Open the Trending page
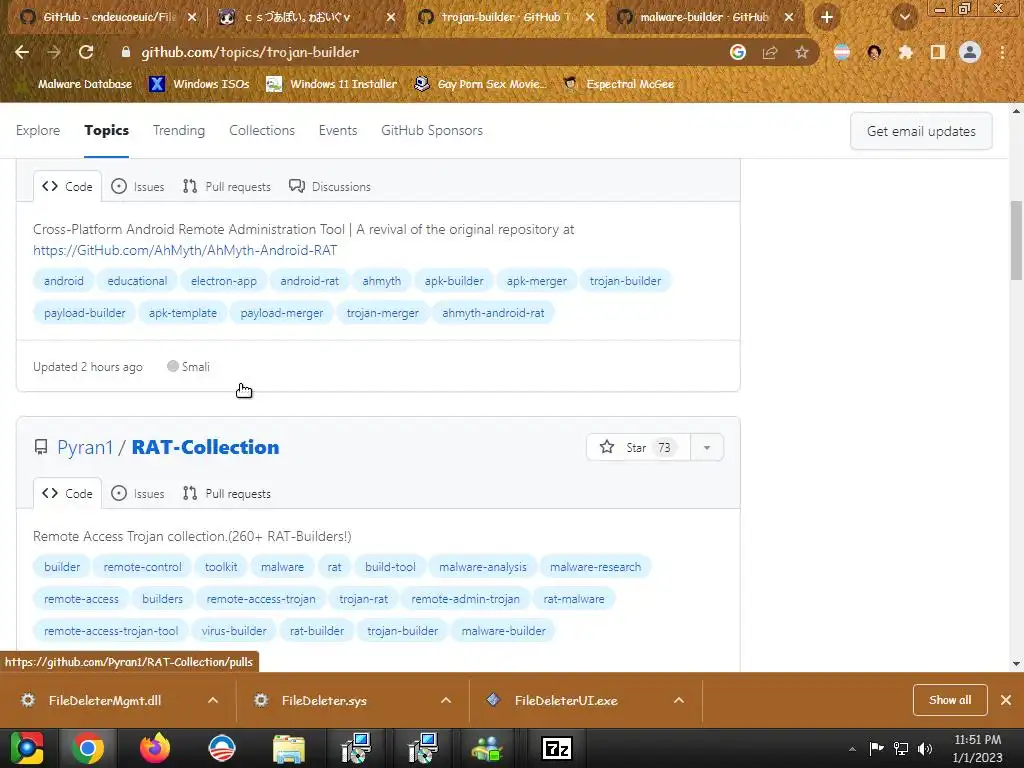The height and width of the screenshot is (768, 1024). click(179, 131)
